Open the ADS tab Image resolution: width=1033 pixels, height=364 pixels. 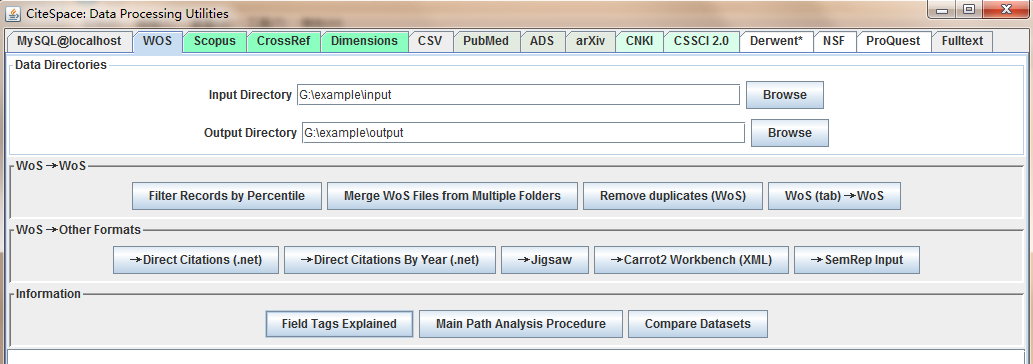542,41
